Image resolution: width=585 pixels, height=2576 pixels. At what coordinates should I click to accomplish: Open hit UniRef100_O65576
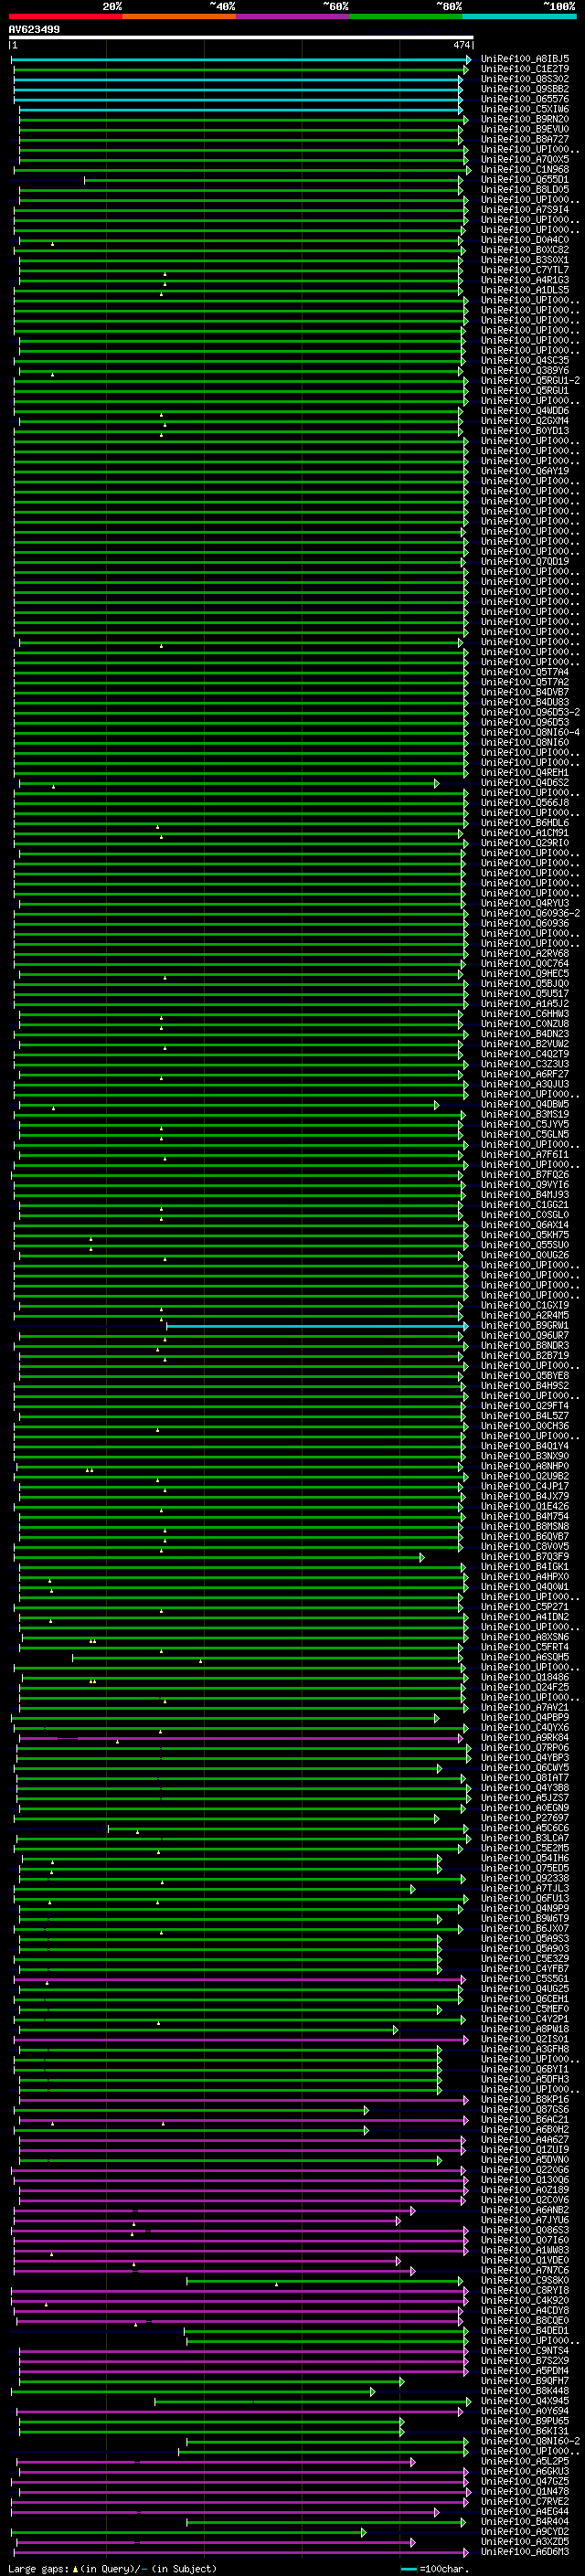click(x=525, y=99)
